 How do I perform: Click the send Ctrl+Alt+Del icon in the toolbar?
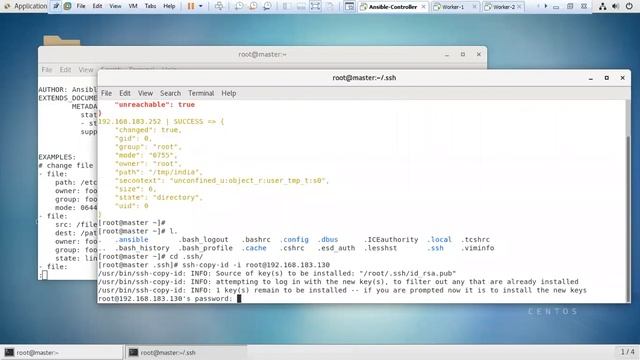point(219,6)
